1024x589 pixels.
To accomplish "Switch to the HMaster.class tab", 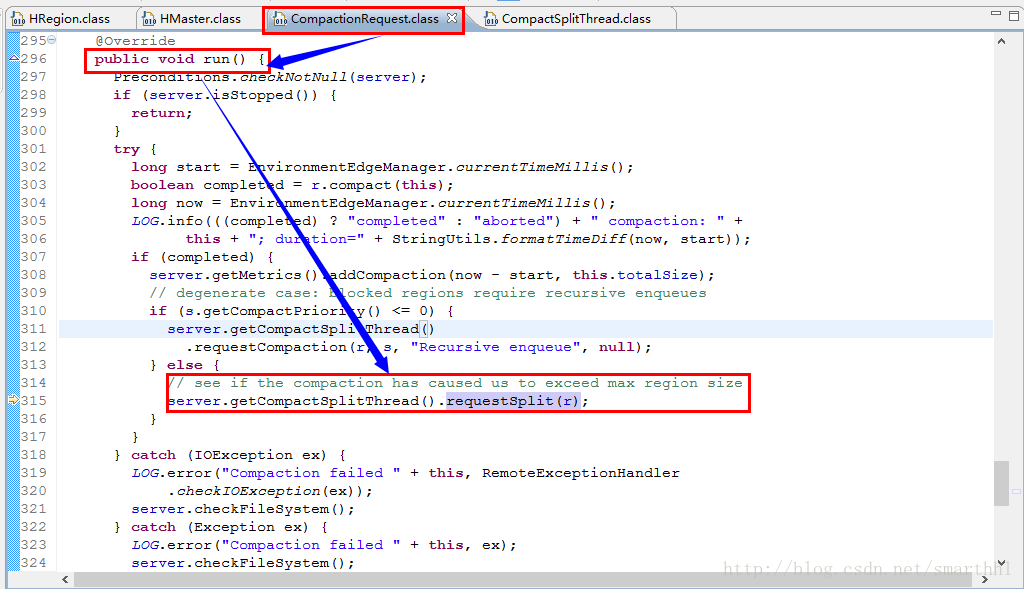I will point(200,19).
